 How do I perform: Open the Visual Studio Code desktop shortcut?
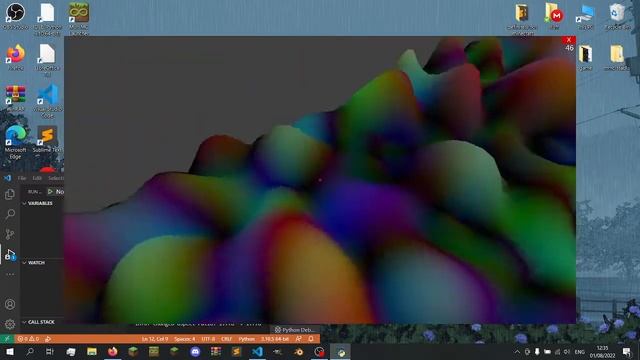[48, 100]
